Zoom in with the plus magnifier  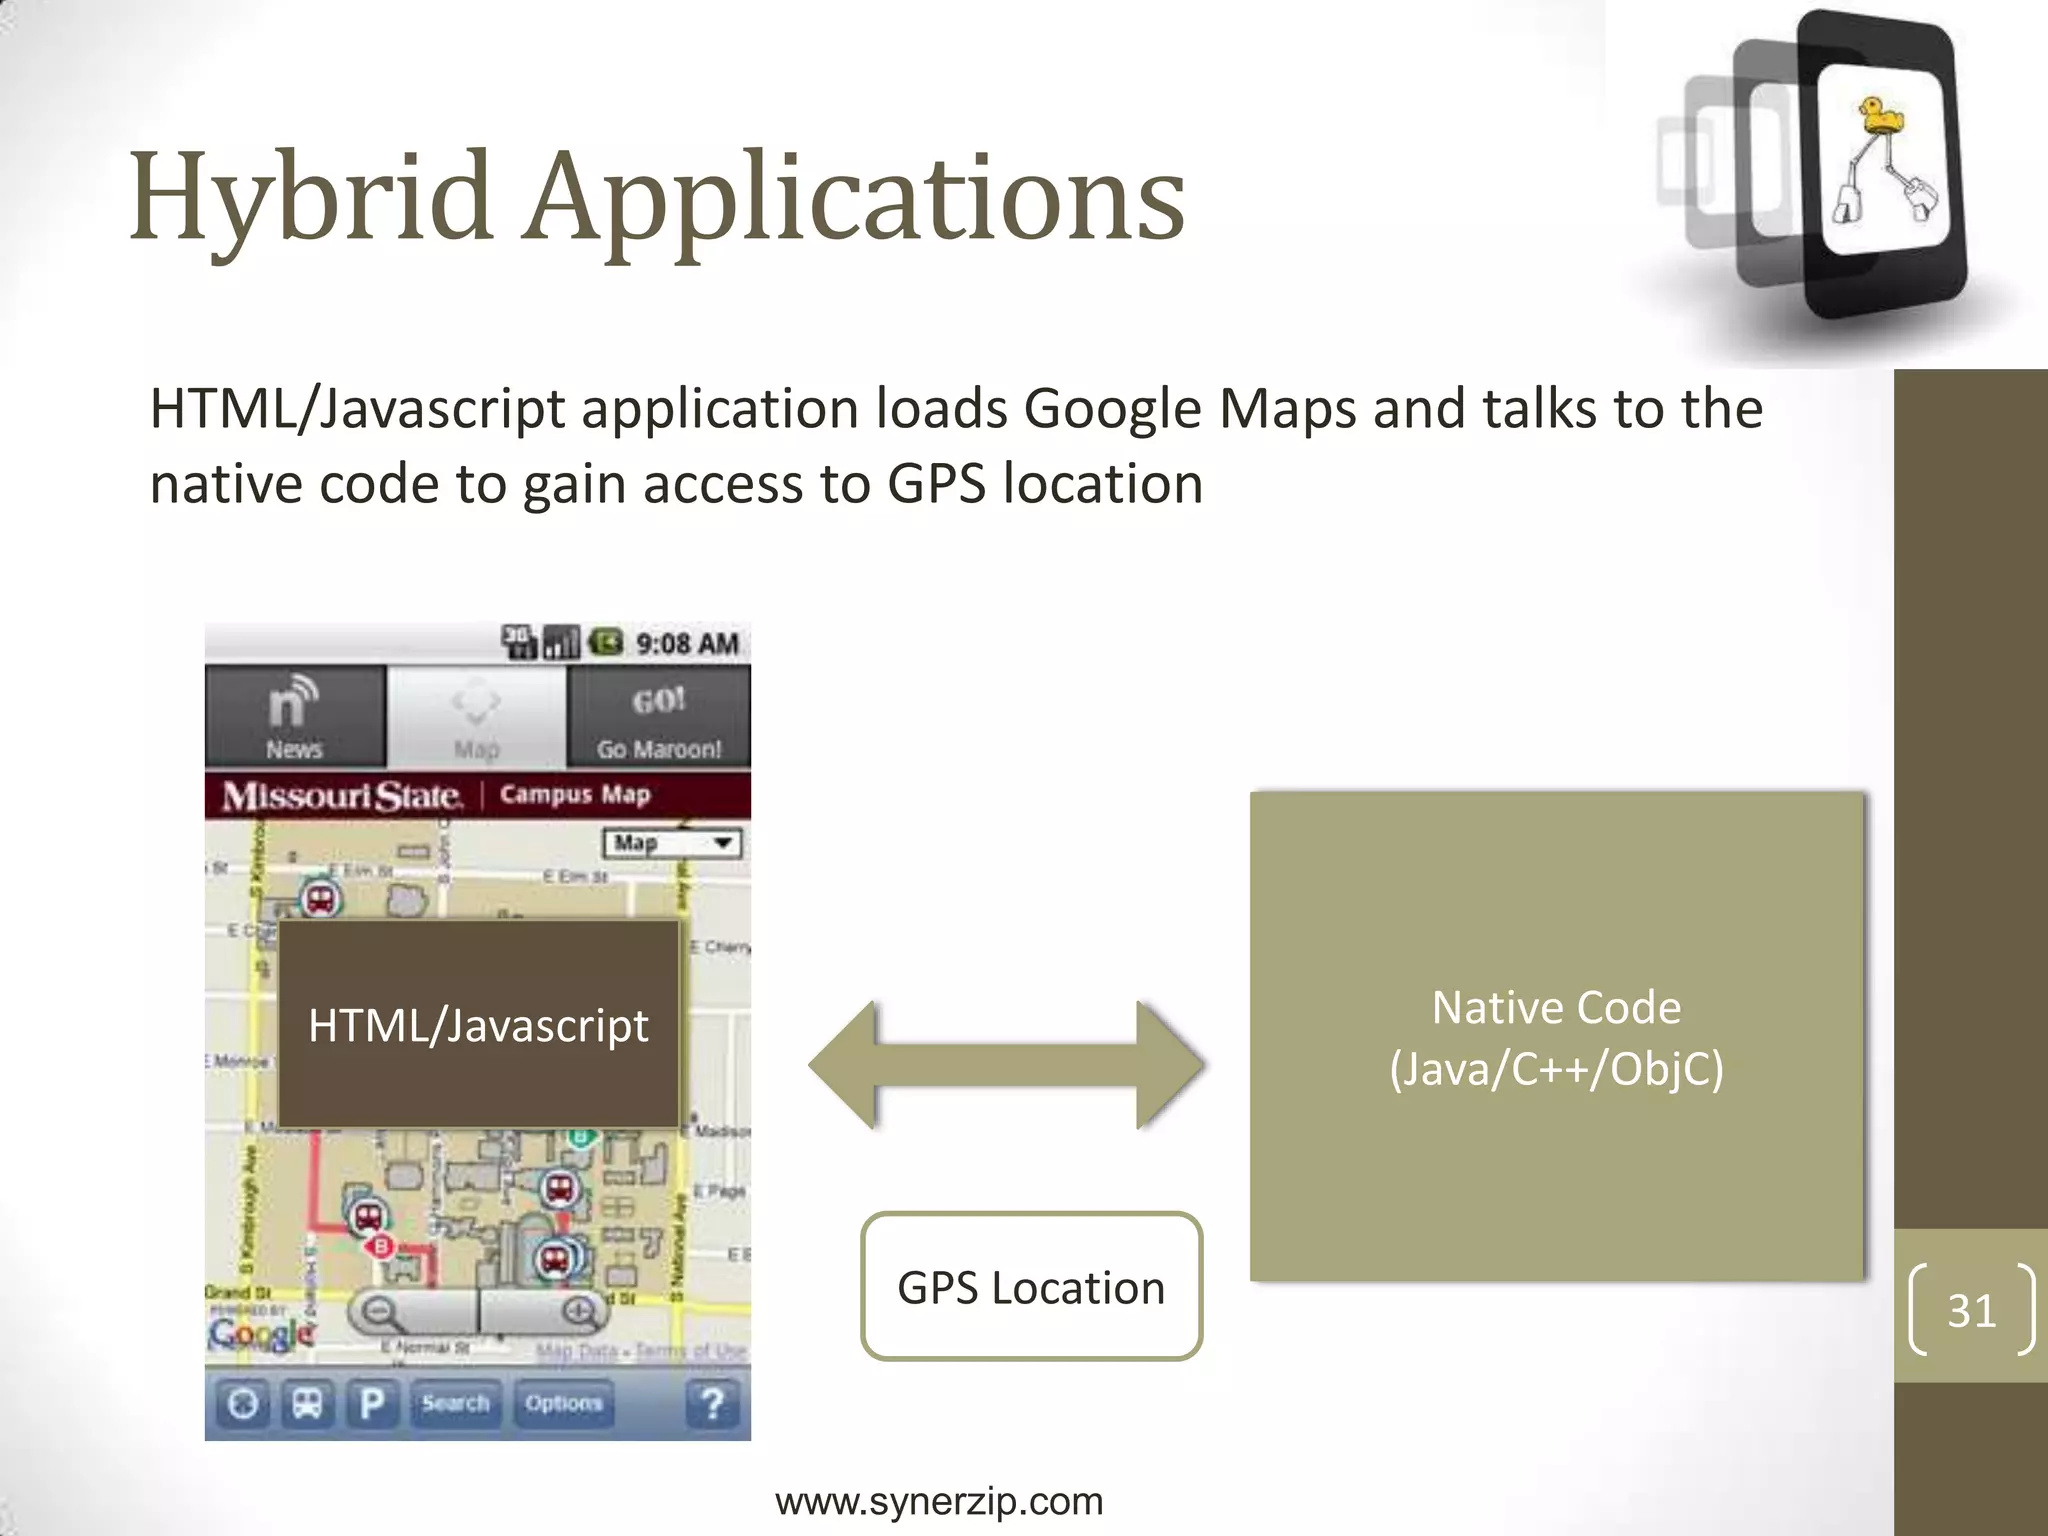pyautogui.click(x=578, y=1312)
